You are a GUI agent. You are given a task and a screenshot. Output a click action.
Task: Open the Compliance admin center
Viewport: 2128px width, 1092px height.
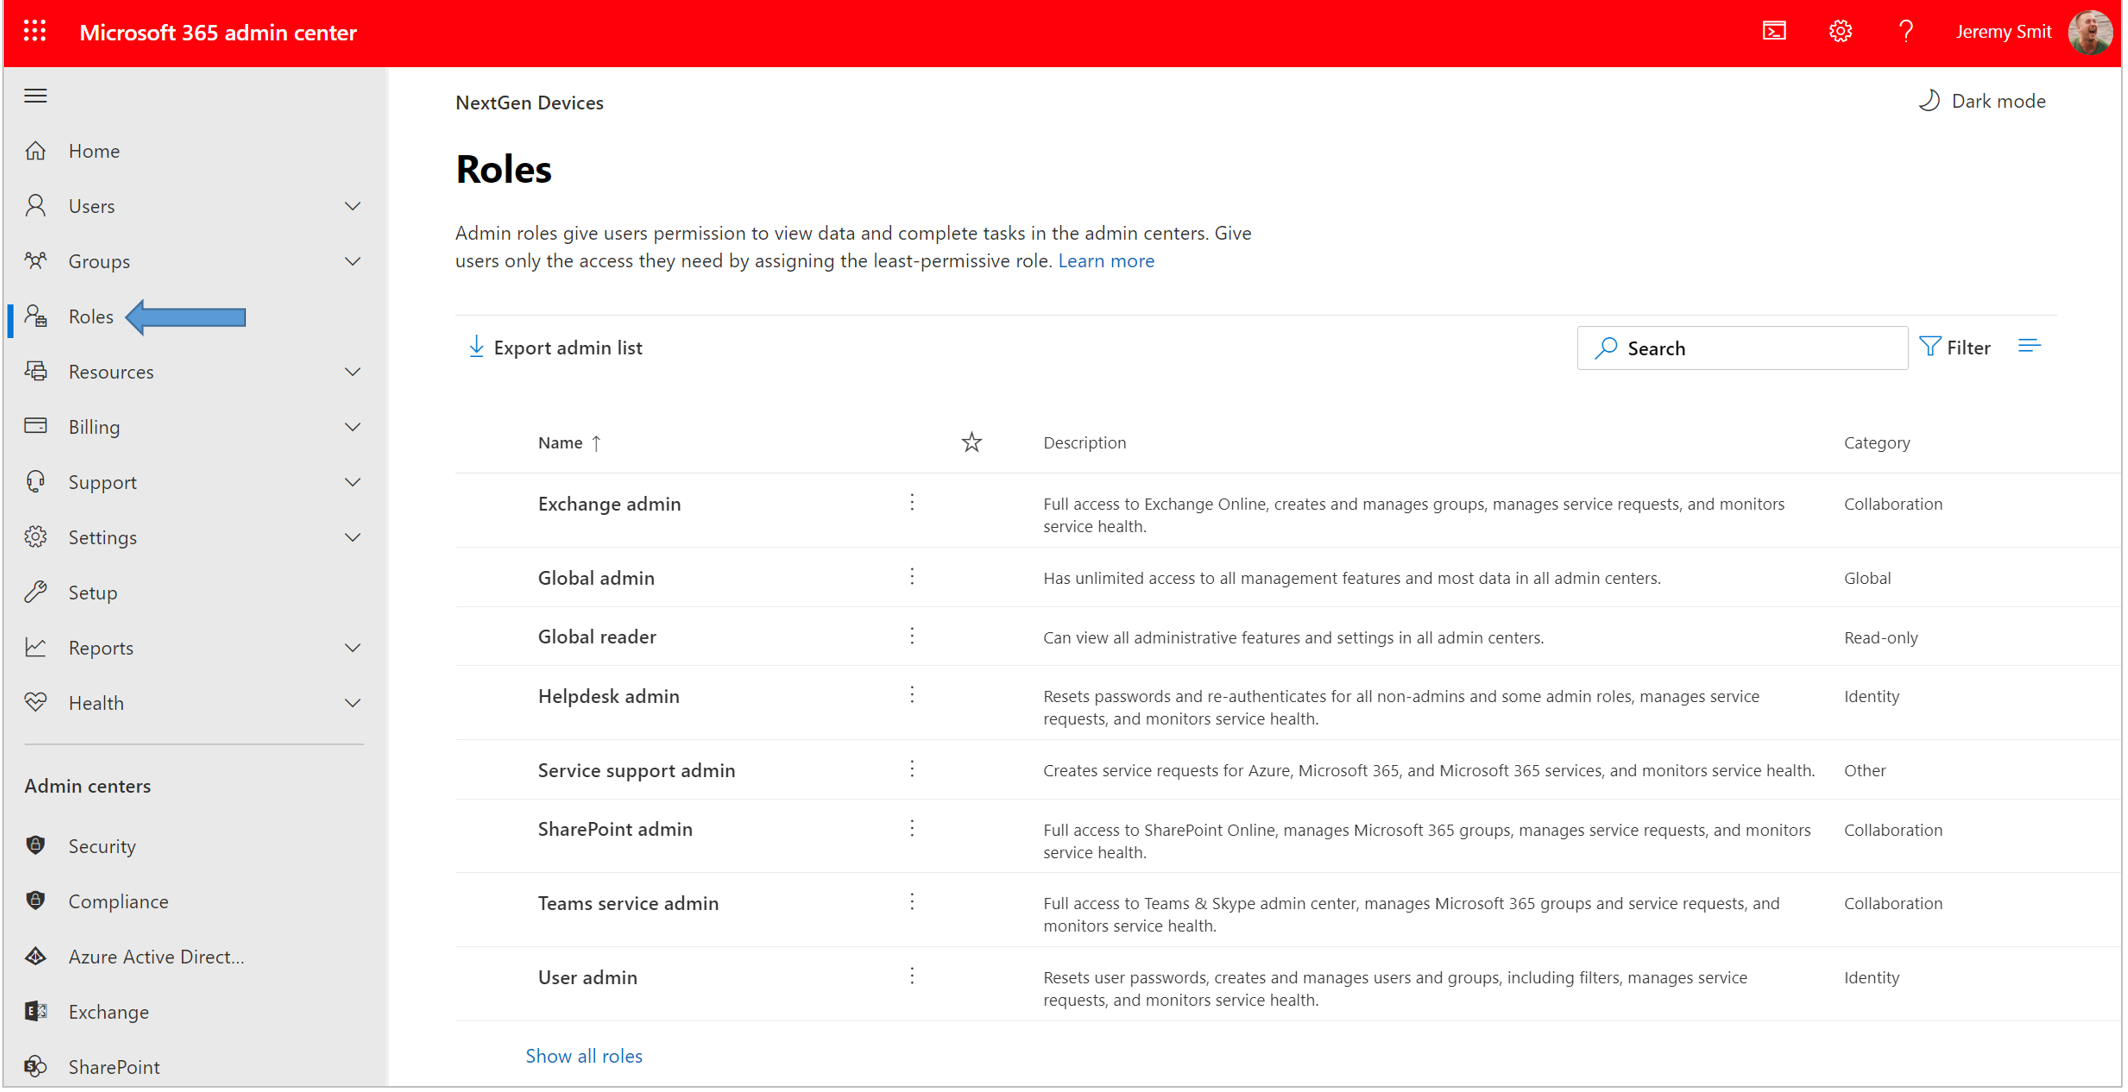[118, 901]
